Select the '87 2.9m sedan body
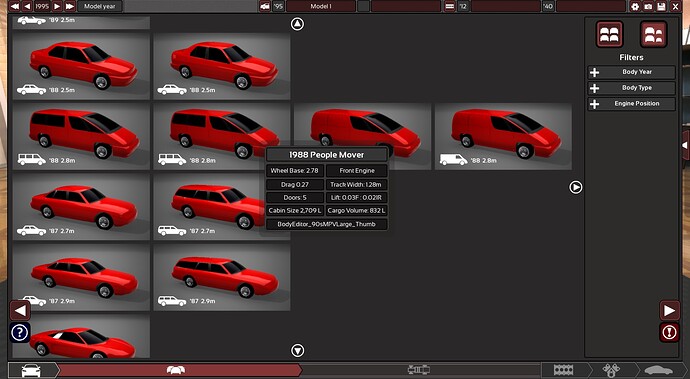The height and width of the screenshot is (379, 690). click(81, 277)
